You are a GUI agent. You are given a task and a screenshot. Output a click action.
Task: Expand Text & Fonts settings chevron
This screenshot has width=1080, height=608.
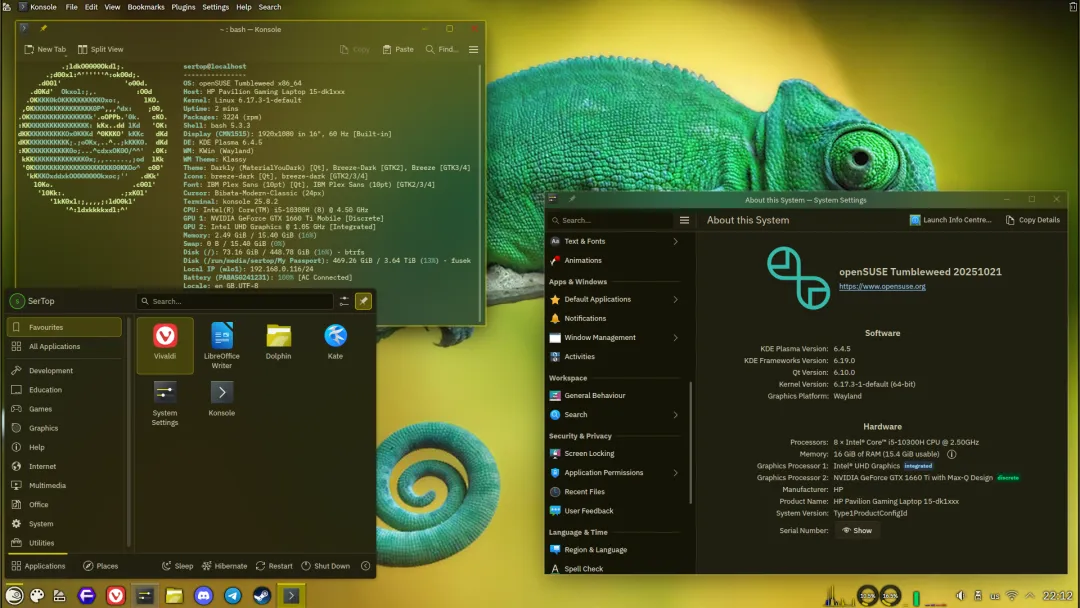[676, 242]
